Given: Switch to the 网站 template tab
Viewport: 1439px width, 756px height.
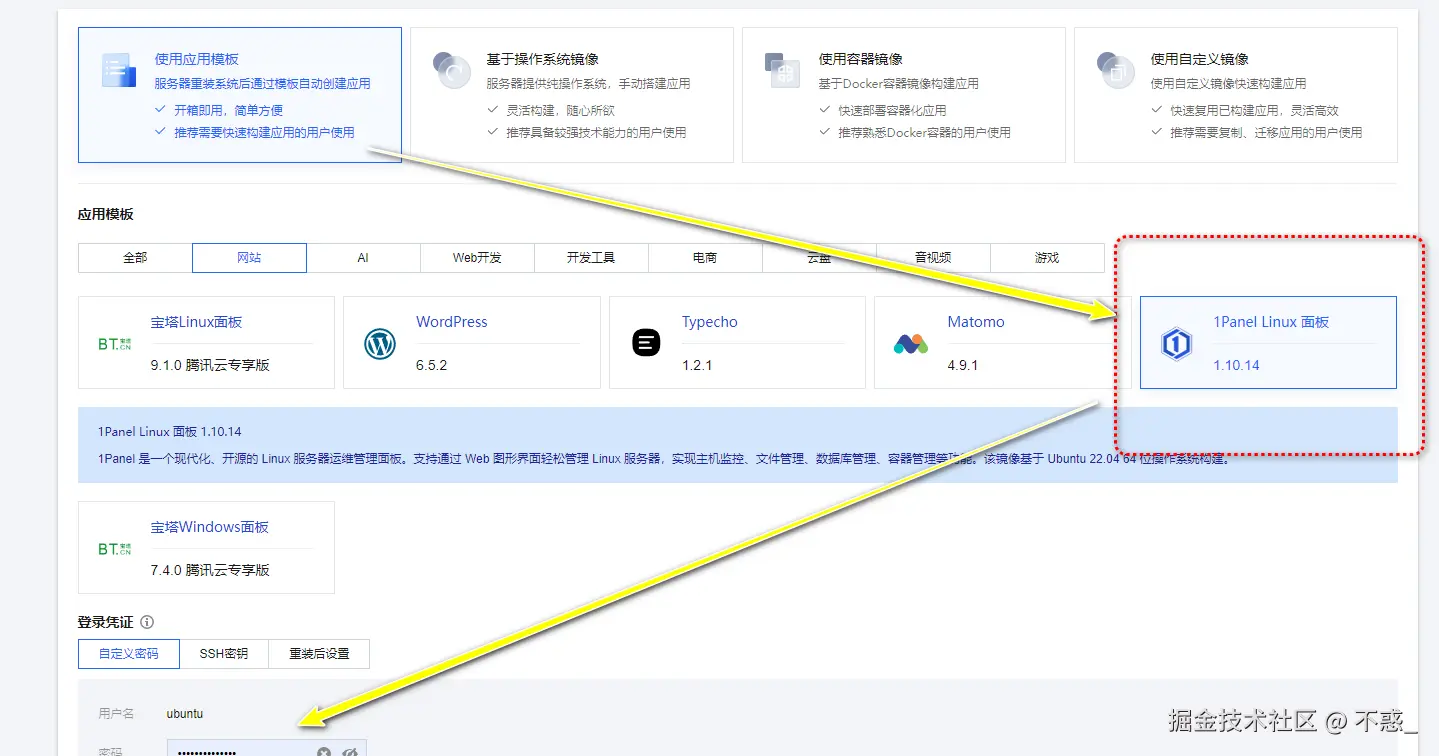Looking at the screenshot, I should click(x=249, y=258).
